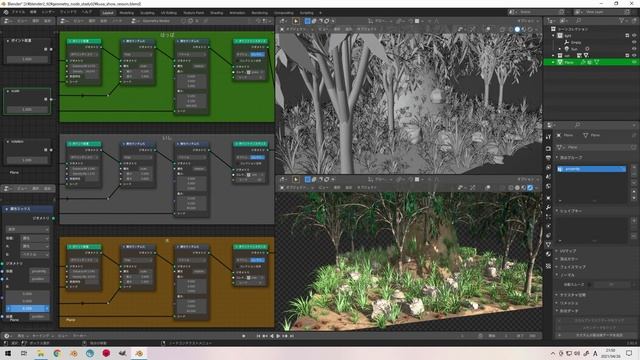Add a new vertex group with plus button
Viewport: 640px width, 360px height.
point(634,167)
